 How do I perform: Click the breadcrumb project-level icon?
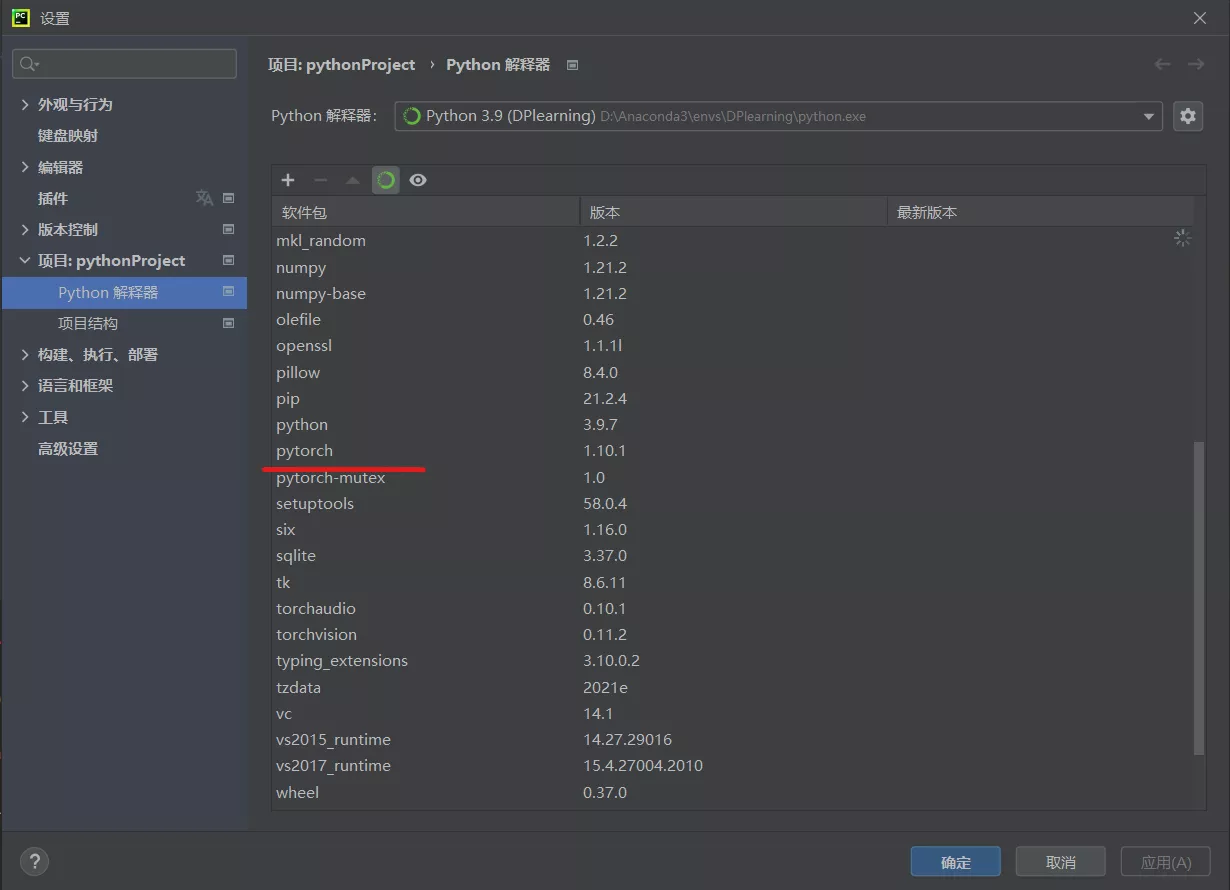pos(573,65)
